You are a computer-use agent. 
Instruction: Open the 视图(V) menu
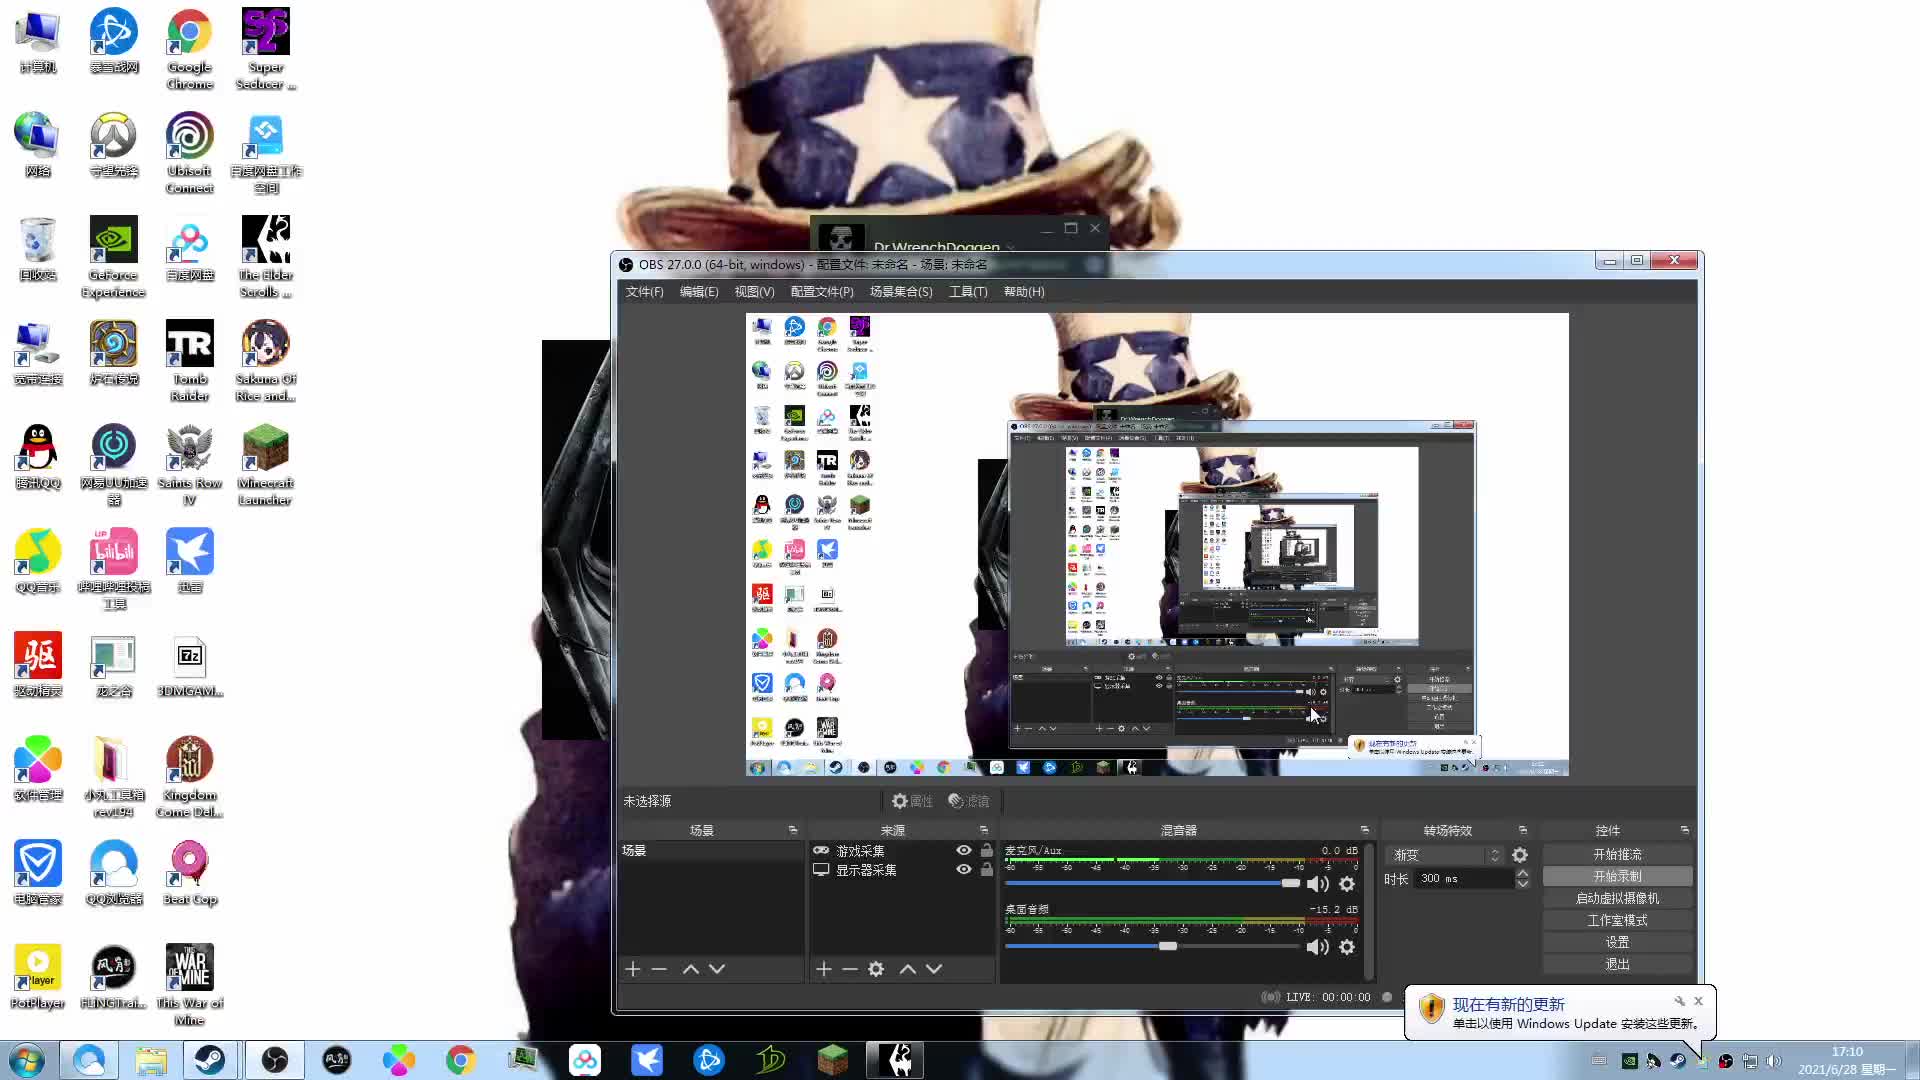(754, 292)
